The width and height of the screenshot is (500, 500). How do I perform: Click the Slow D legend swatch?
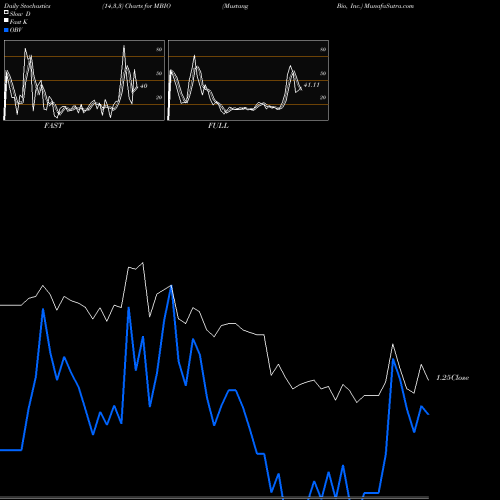[x=6, y=12]
